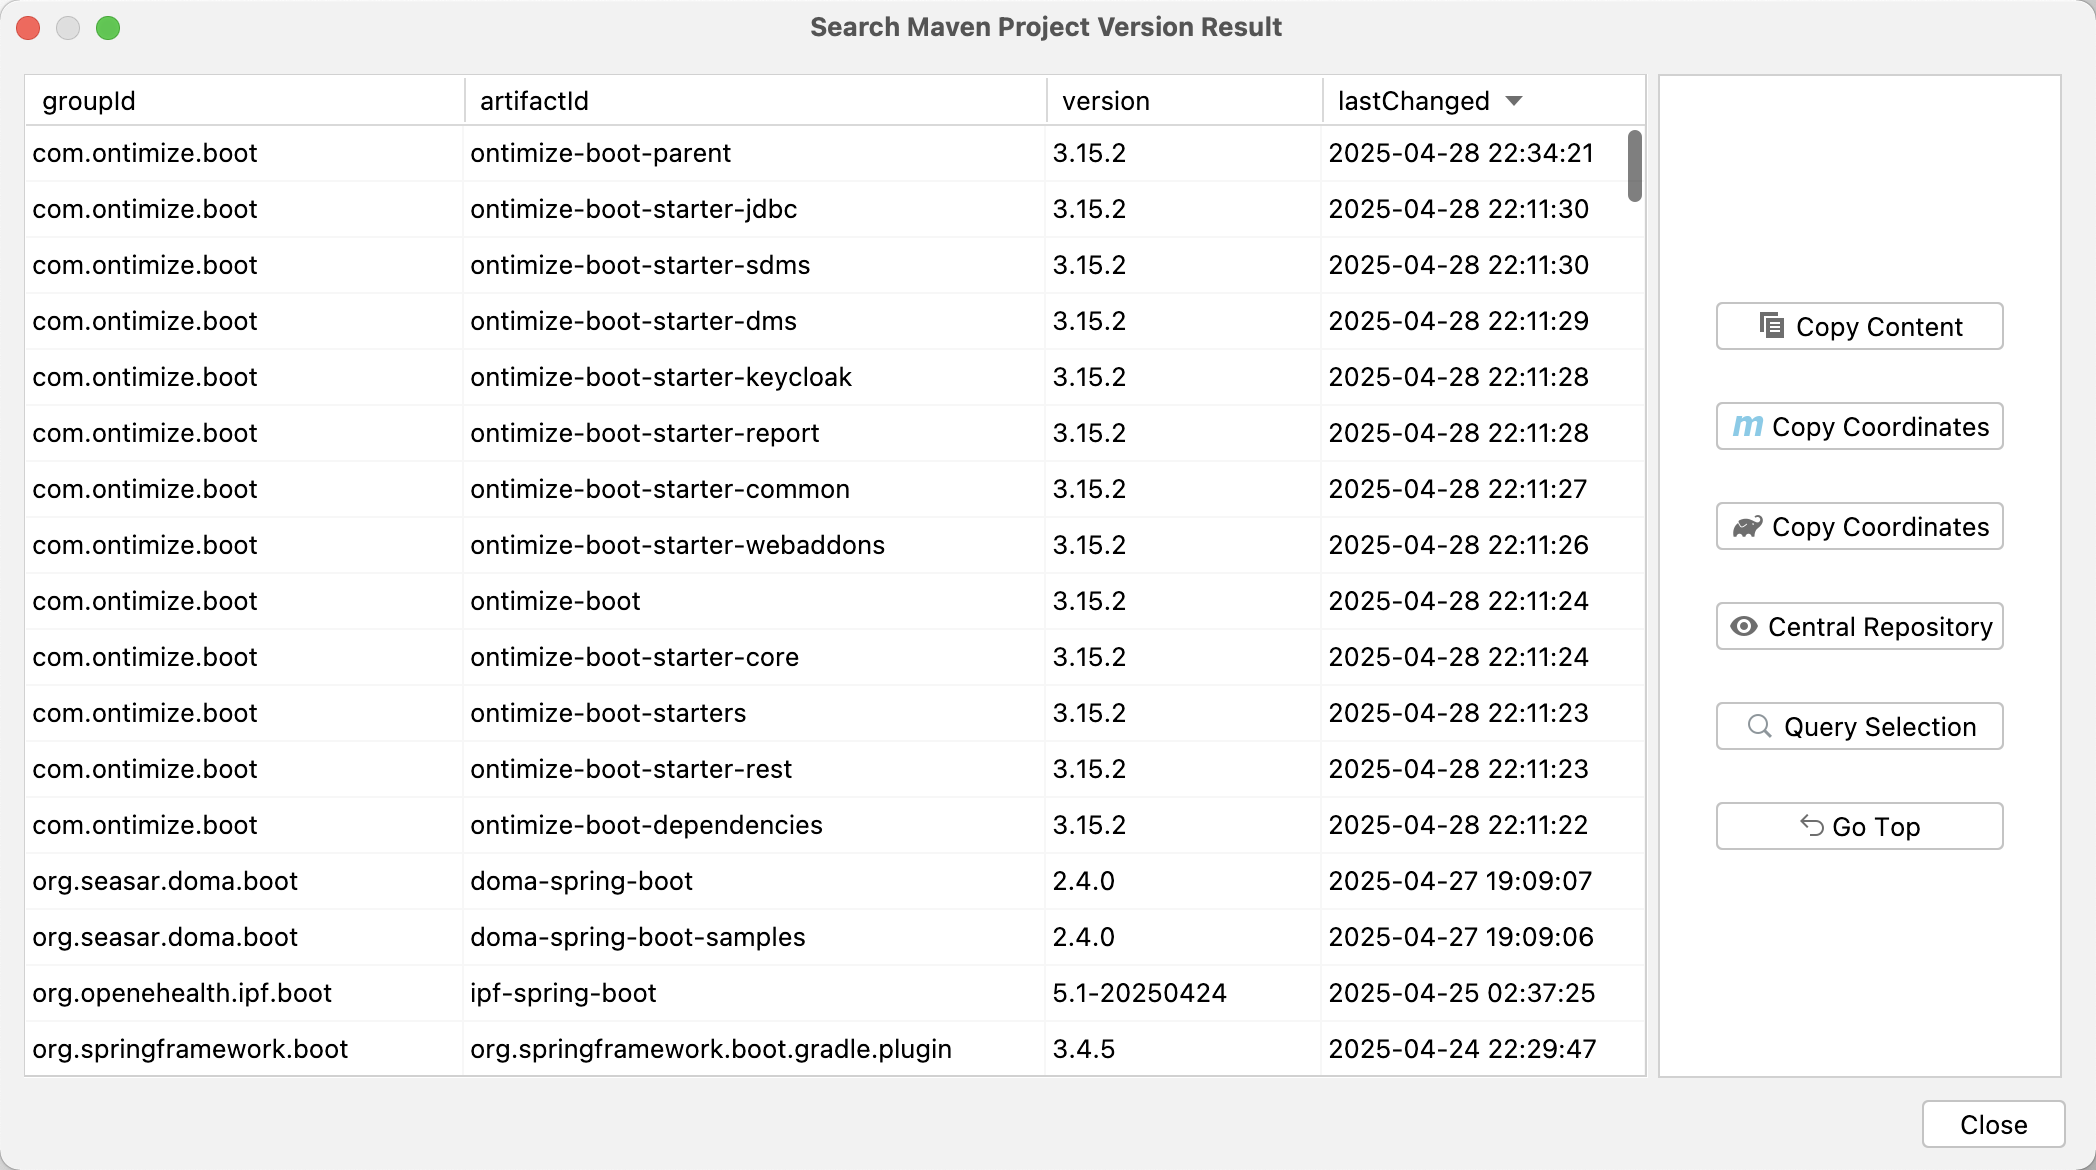Viewport: 2096px width, 1170px height.
Task: Click the timestamp 2025-04-28 22:34:21
Action: tap(1460, 153)
